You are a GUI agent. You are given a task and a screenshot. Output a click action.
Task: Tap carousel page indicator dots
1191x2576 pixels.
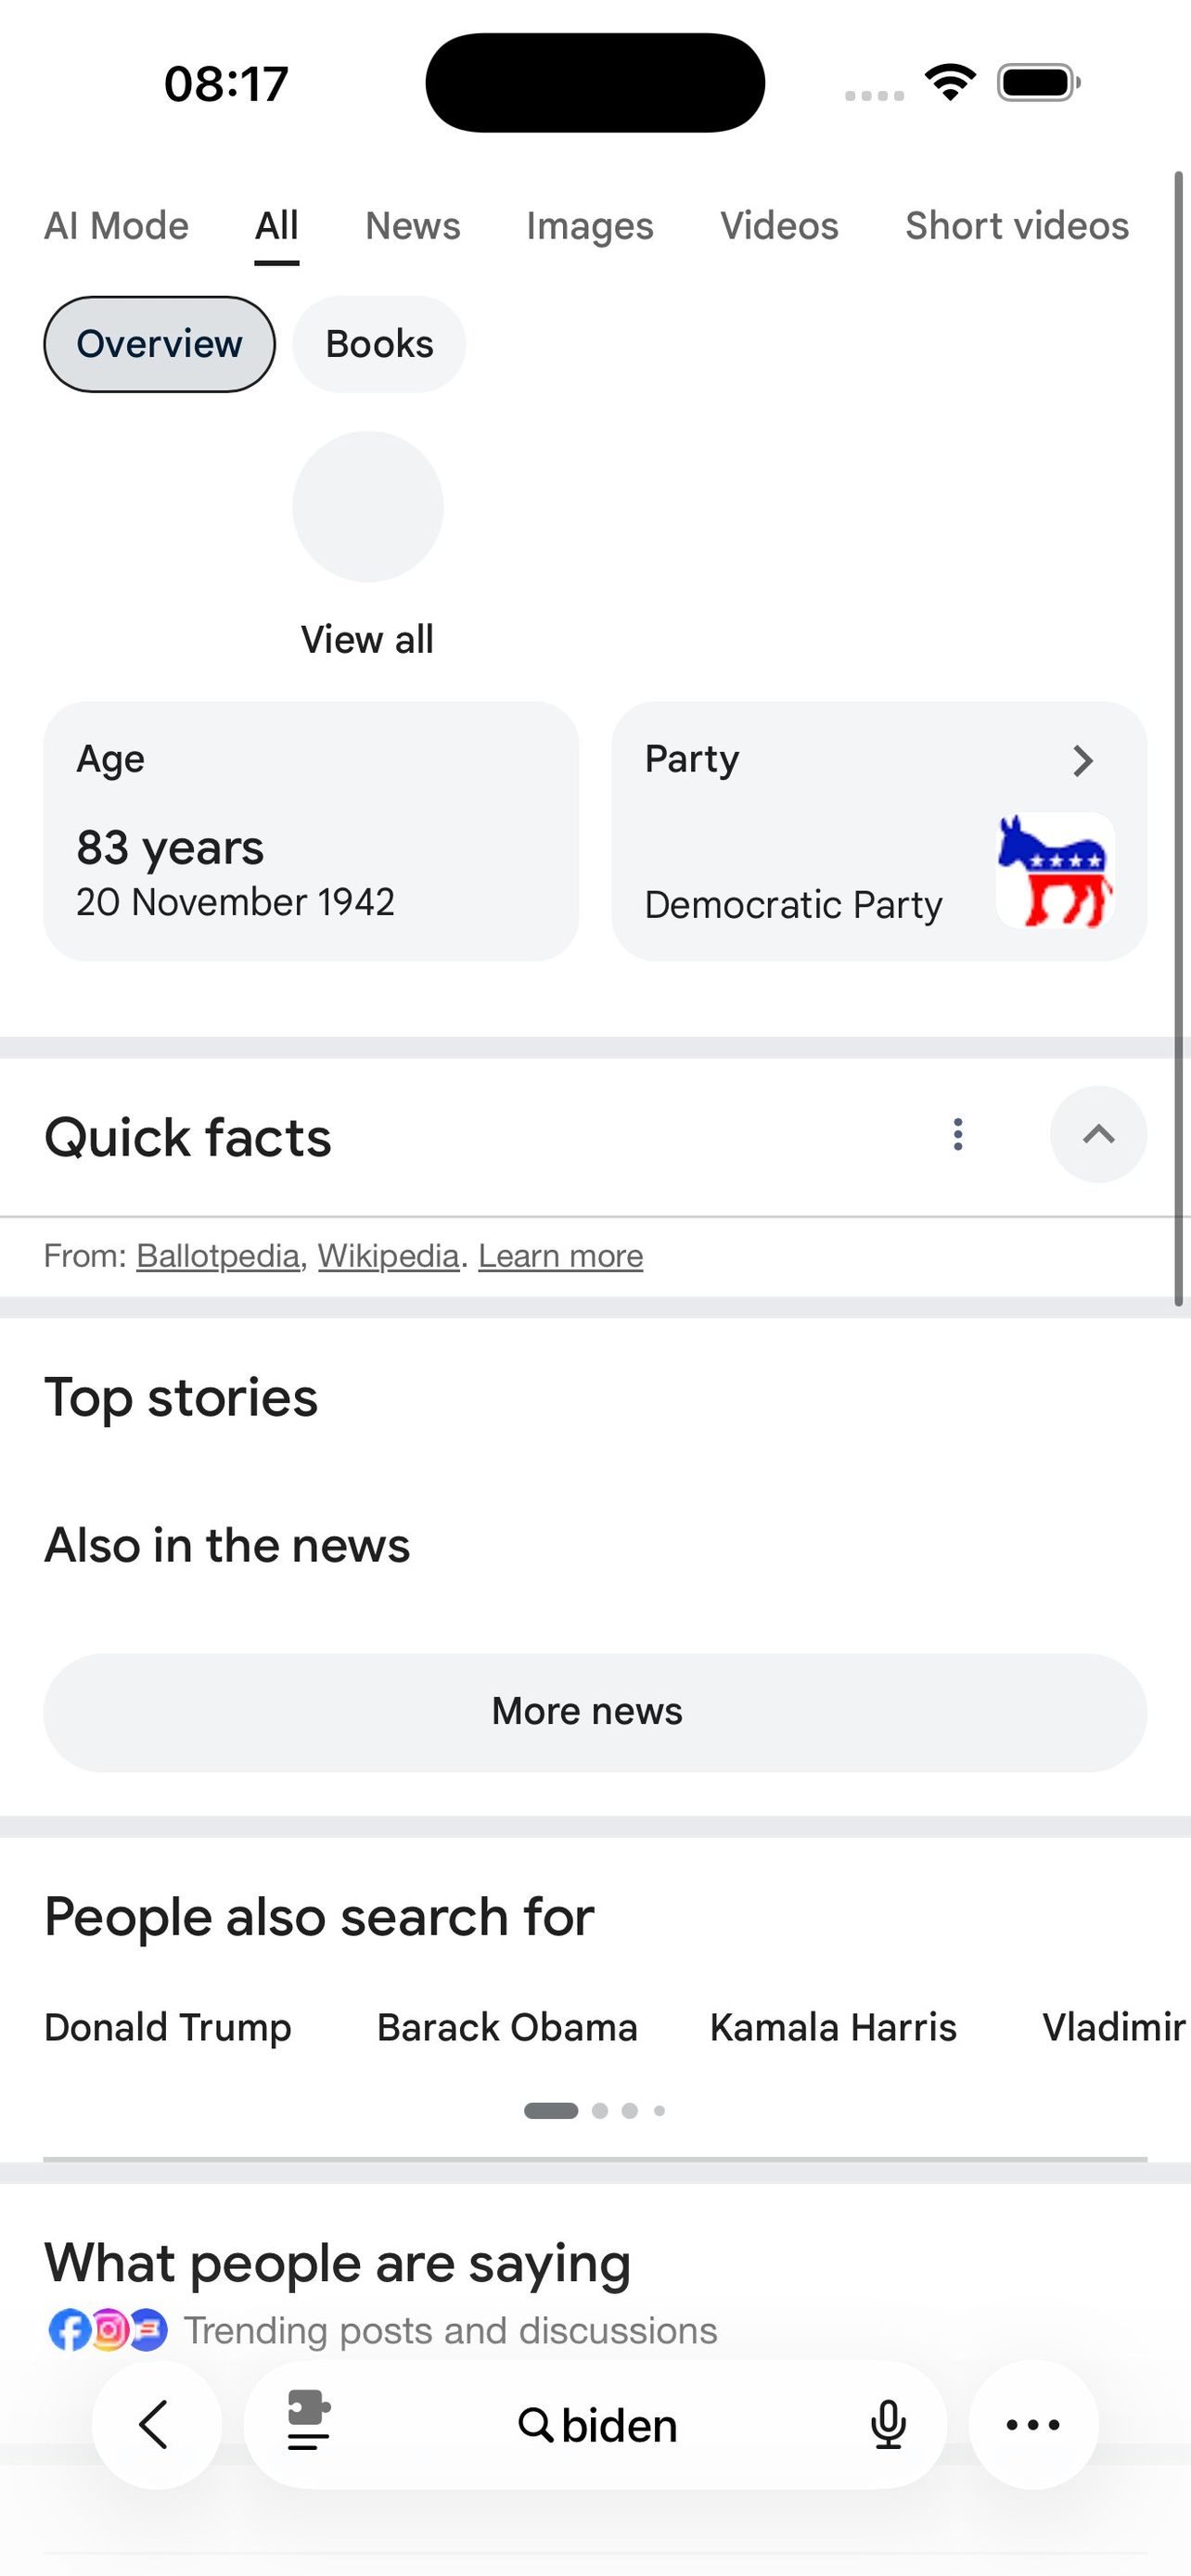[595, 2111]
